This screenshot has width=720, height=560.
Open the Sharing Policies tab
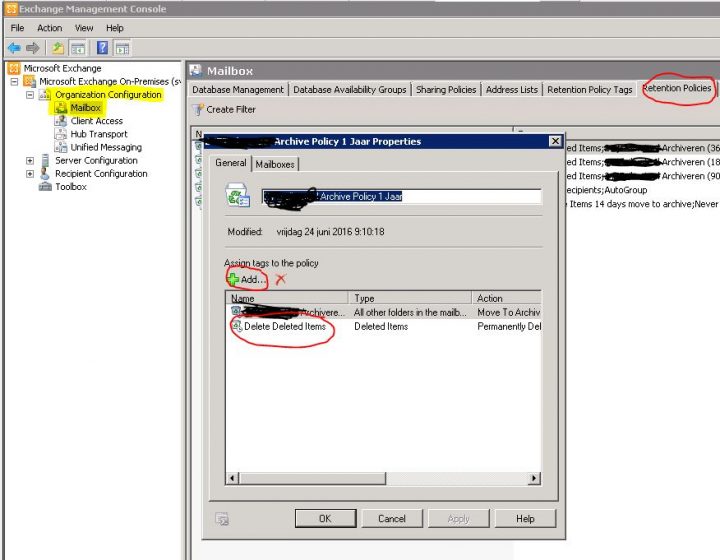pos(446,90)
